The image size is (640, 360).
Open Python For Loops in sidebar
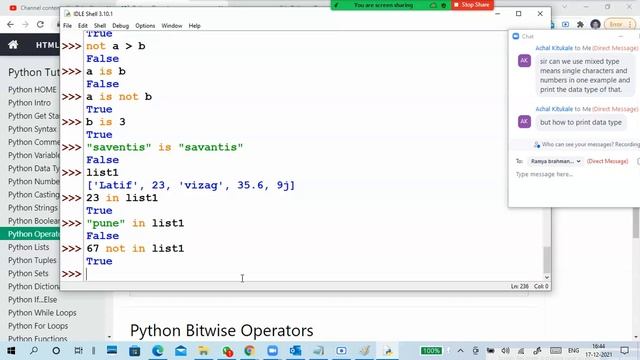click(38, 326)
